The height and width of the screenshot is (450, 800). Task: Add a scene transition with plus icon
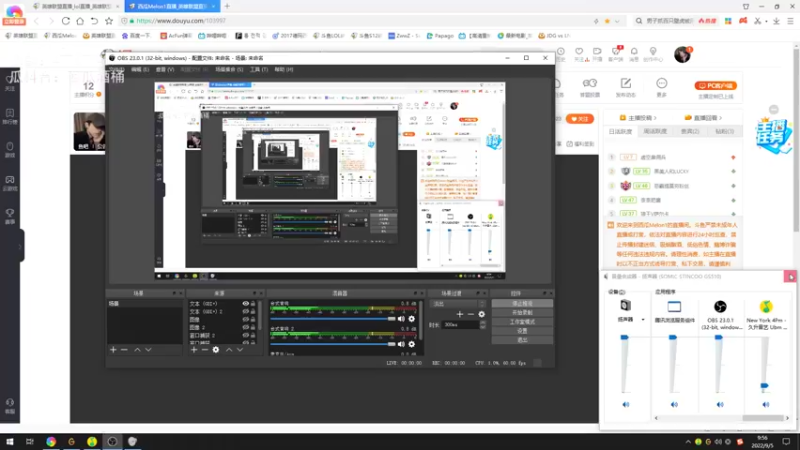pos(460,314)
